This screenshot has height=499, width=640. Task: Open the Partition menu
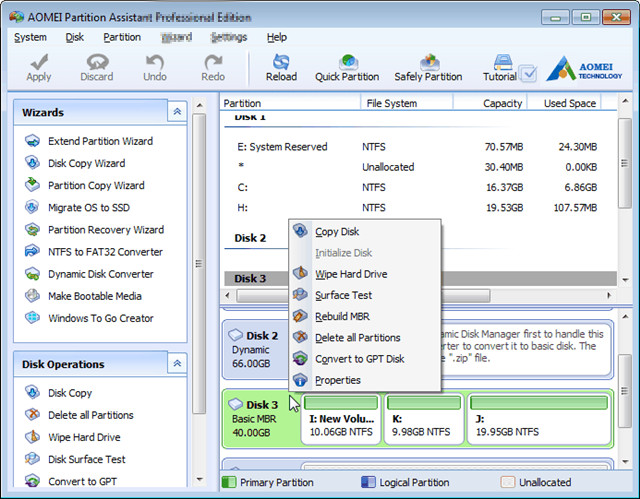pos(122,37)
